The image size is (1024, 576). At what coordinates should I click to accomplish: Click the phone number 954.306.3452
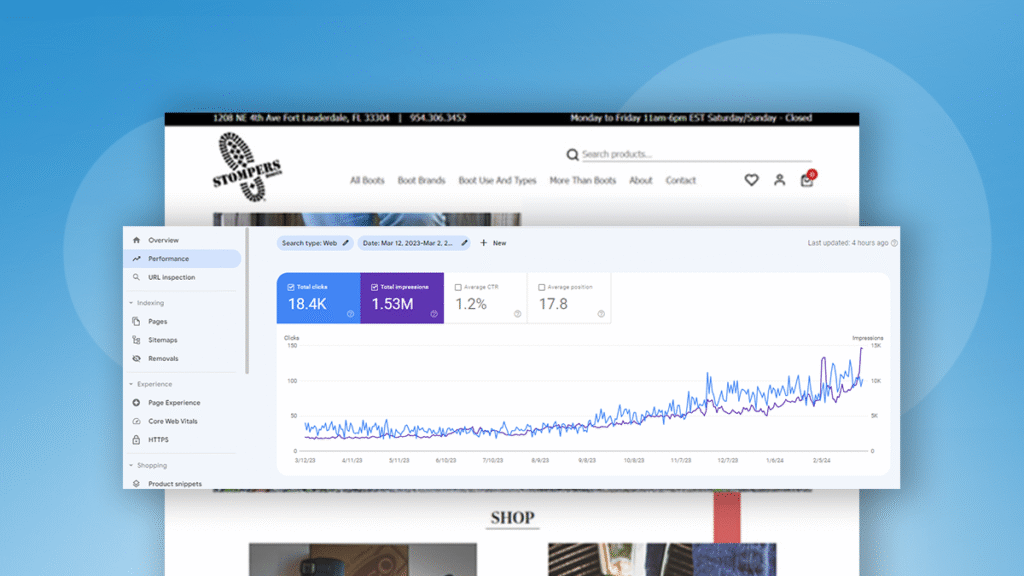point(438,118)
